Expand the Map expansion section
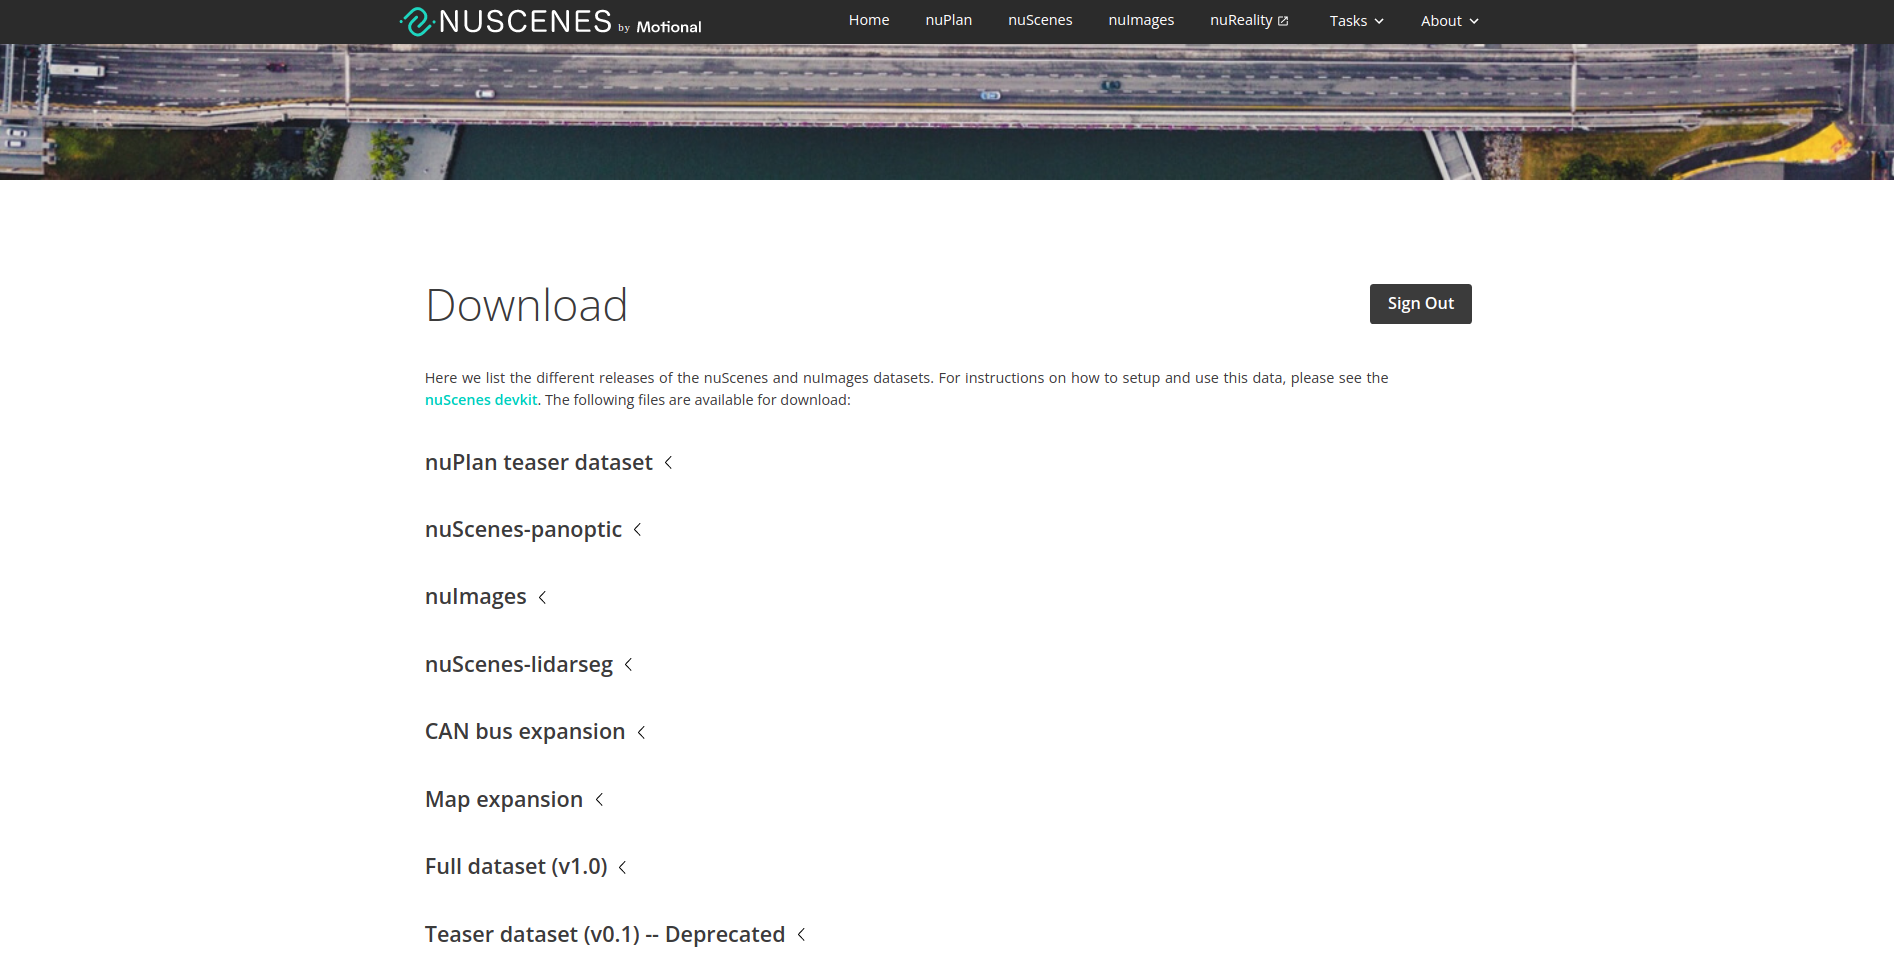 click(x=599, y=799)
